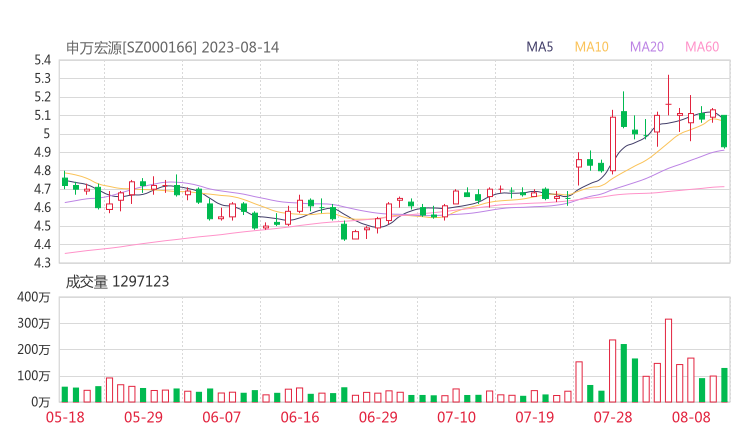
Task: Click the 4.6 price axis label
Action: point(42,207)
